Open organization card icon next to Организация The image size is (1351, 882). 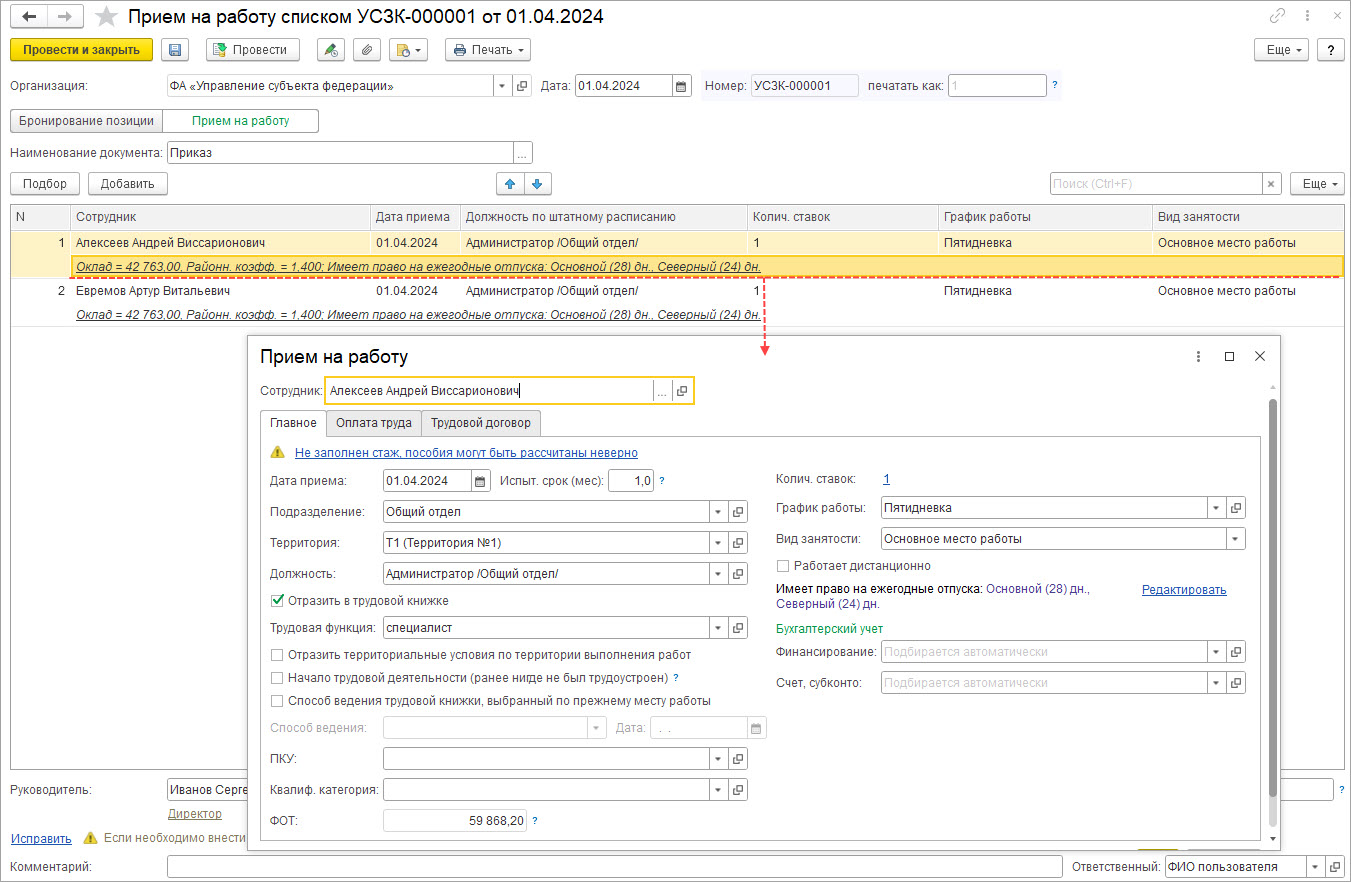click(522, 86)
